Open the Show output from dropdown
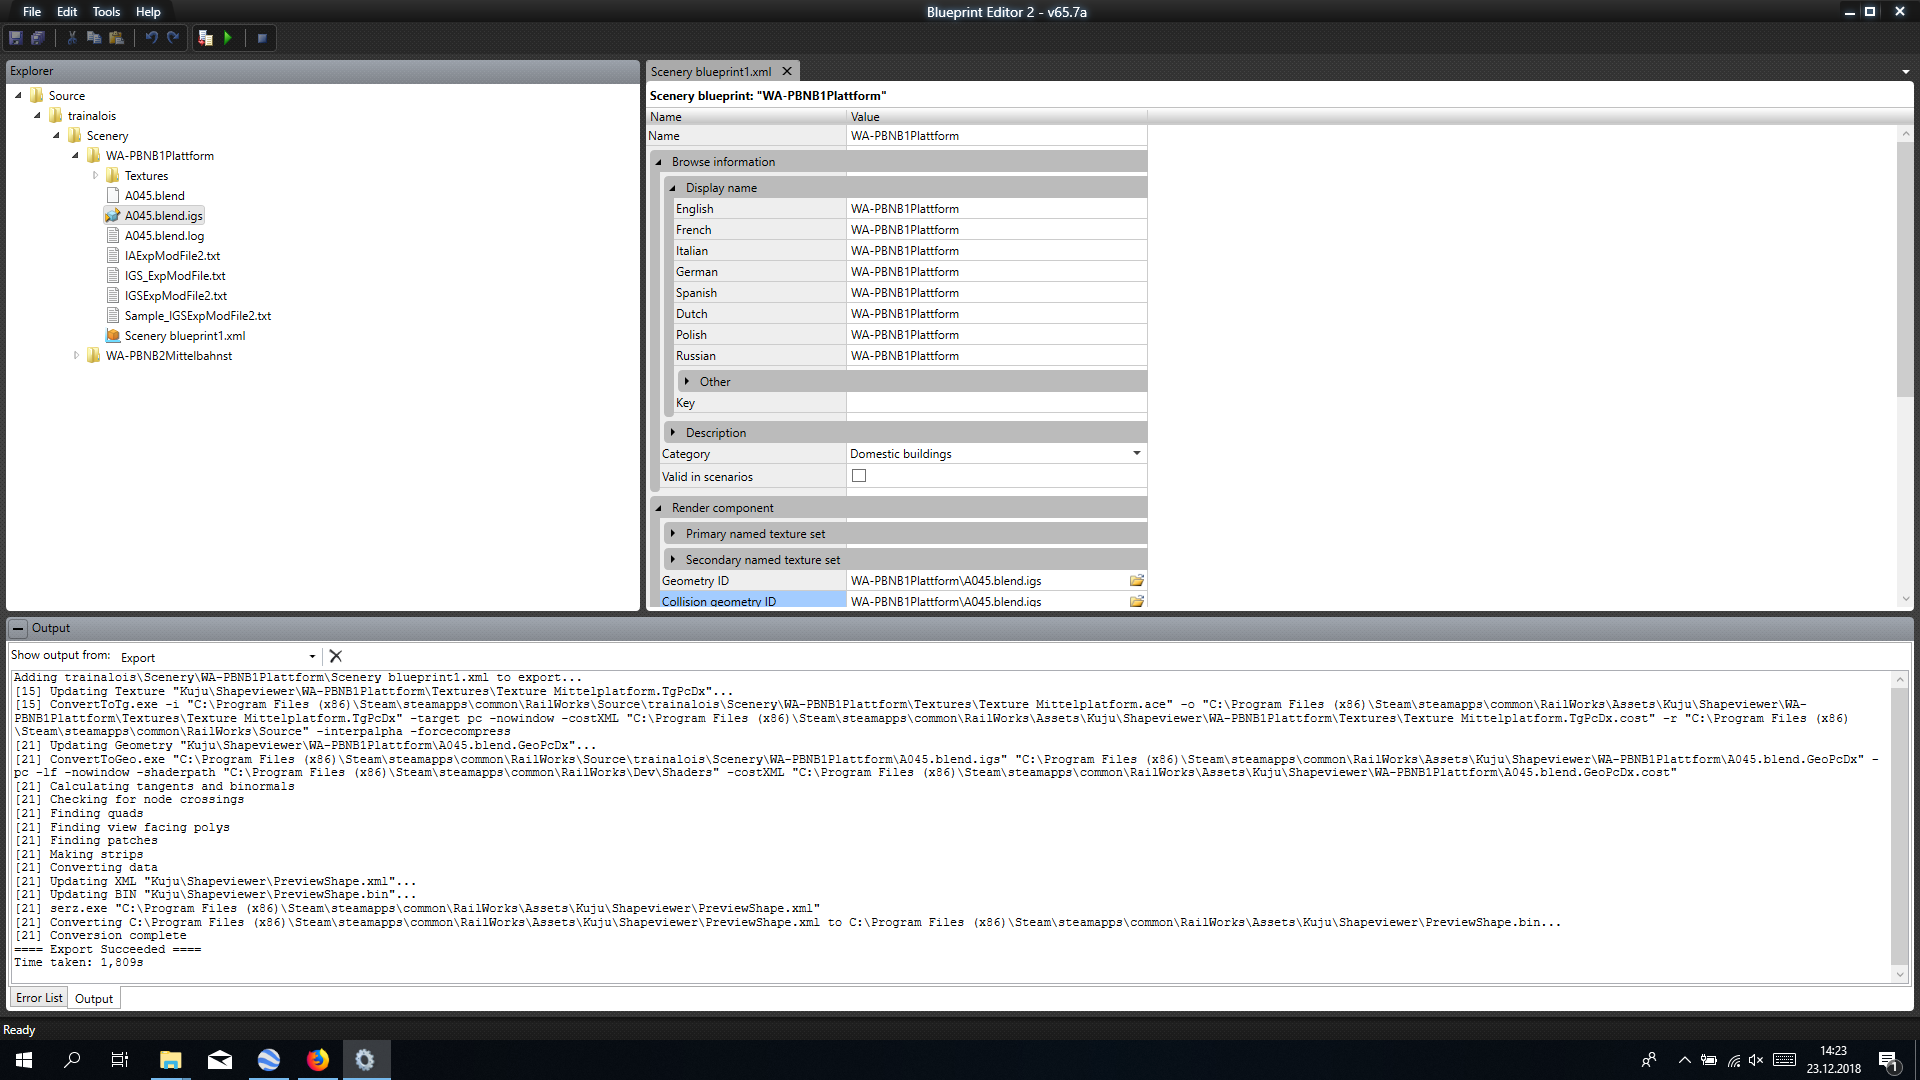1920x1080 pixels. (312, 657)
